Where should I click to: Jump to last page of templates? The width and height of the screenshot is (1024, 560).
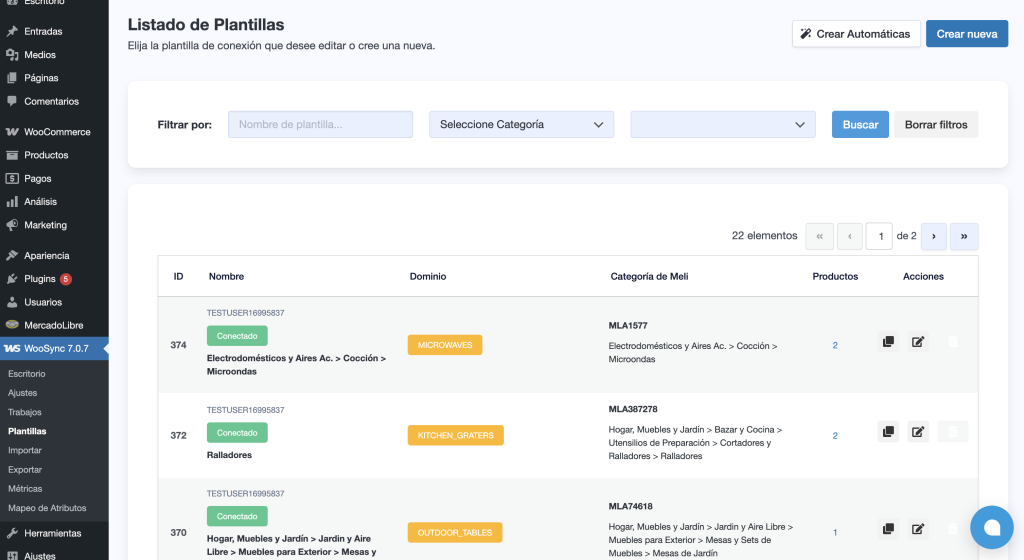tap(964, 236)
